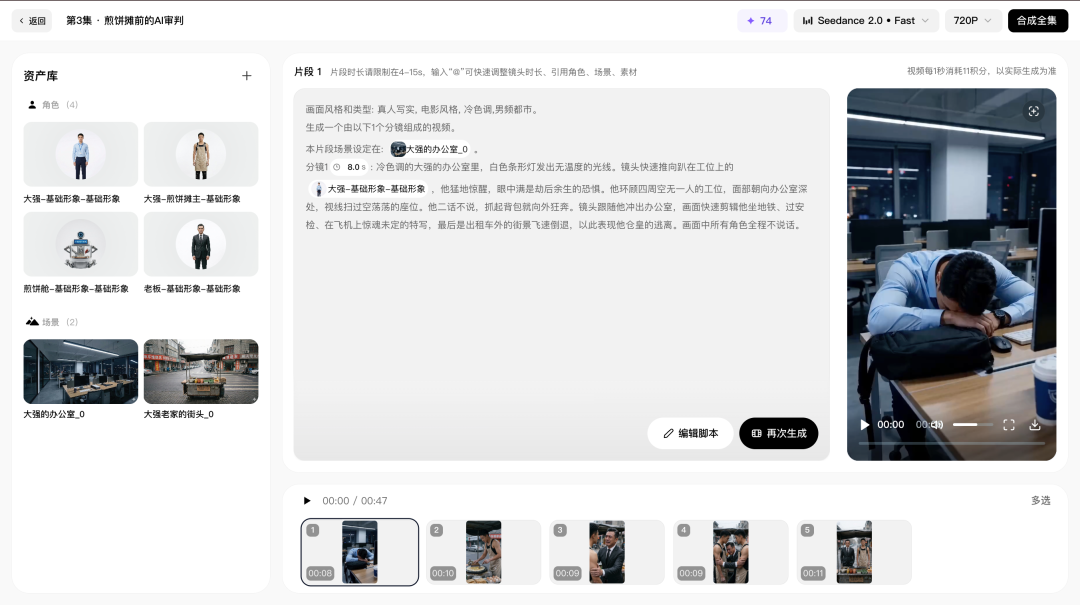Viewport: 1080px width, 605px height.
Task: Play the timeline from 00:00
Action: [307, 501]
